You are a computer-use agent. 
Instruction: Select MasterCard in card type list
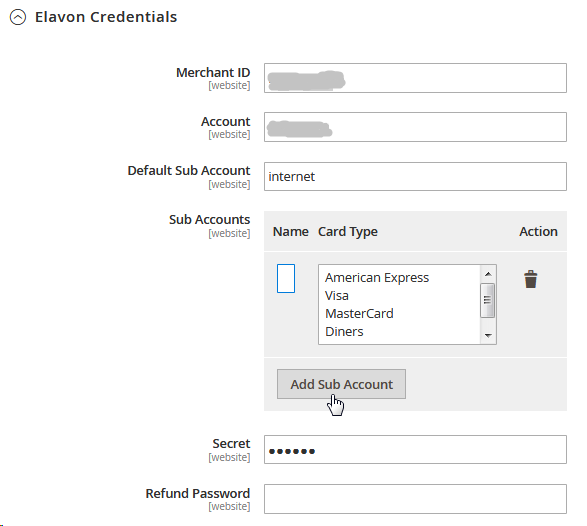pos(359,314)
